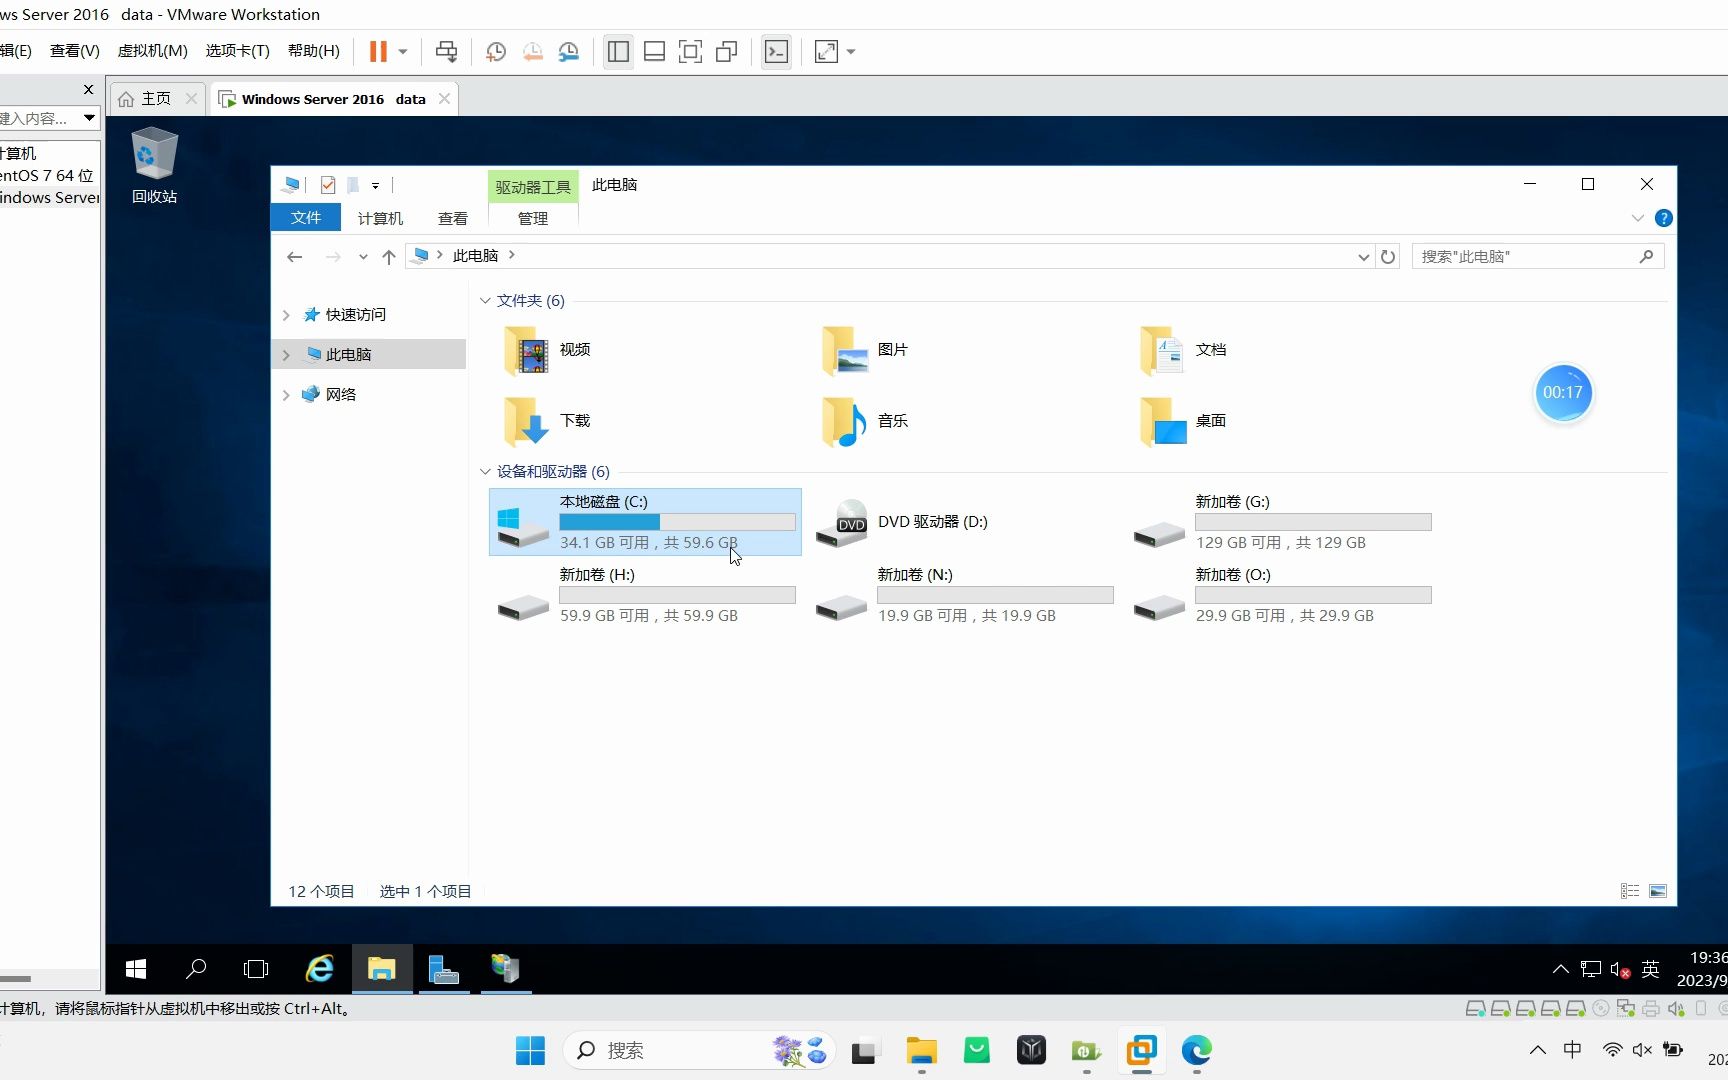Open the 查看 ribbon tab in Explorer
Screen dimensions: 1728x1080
click(453, 218)
